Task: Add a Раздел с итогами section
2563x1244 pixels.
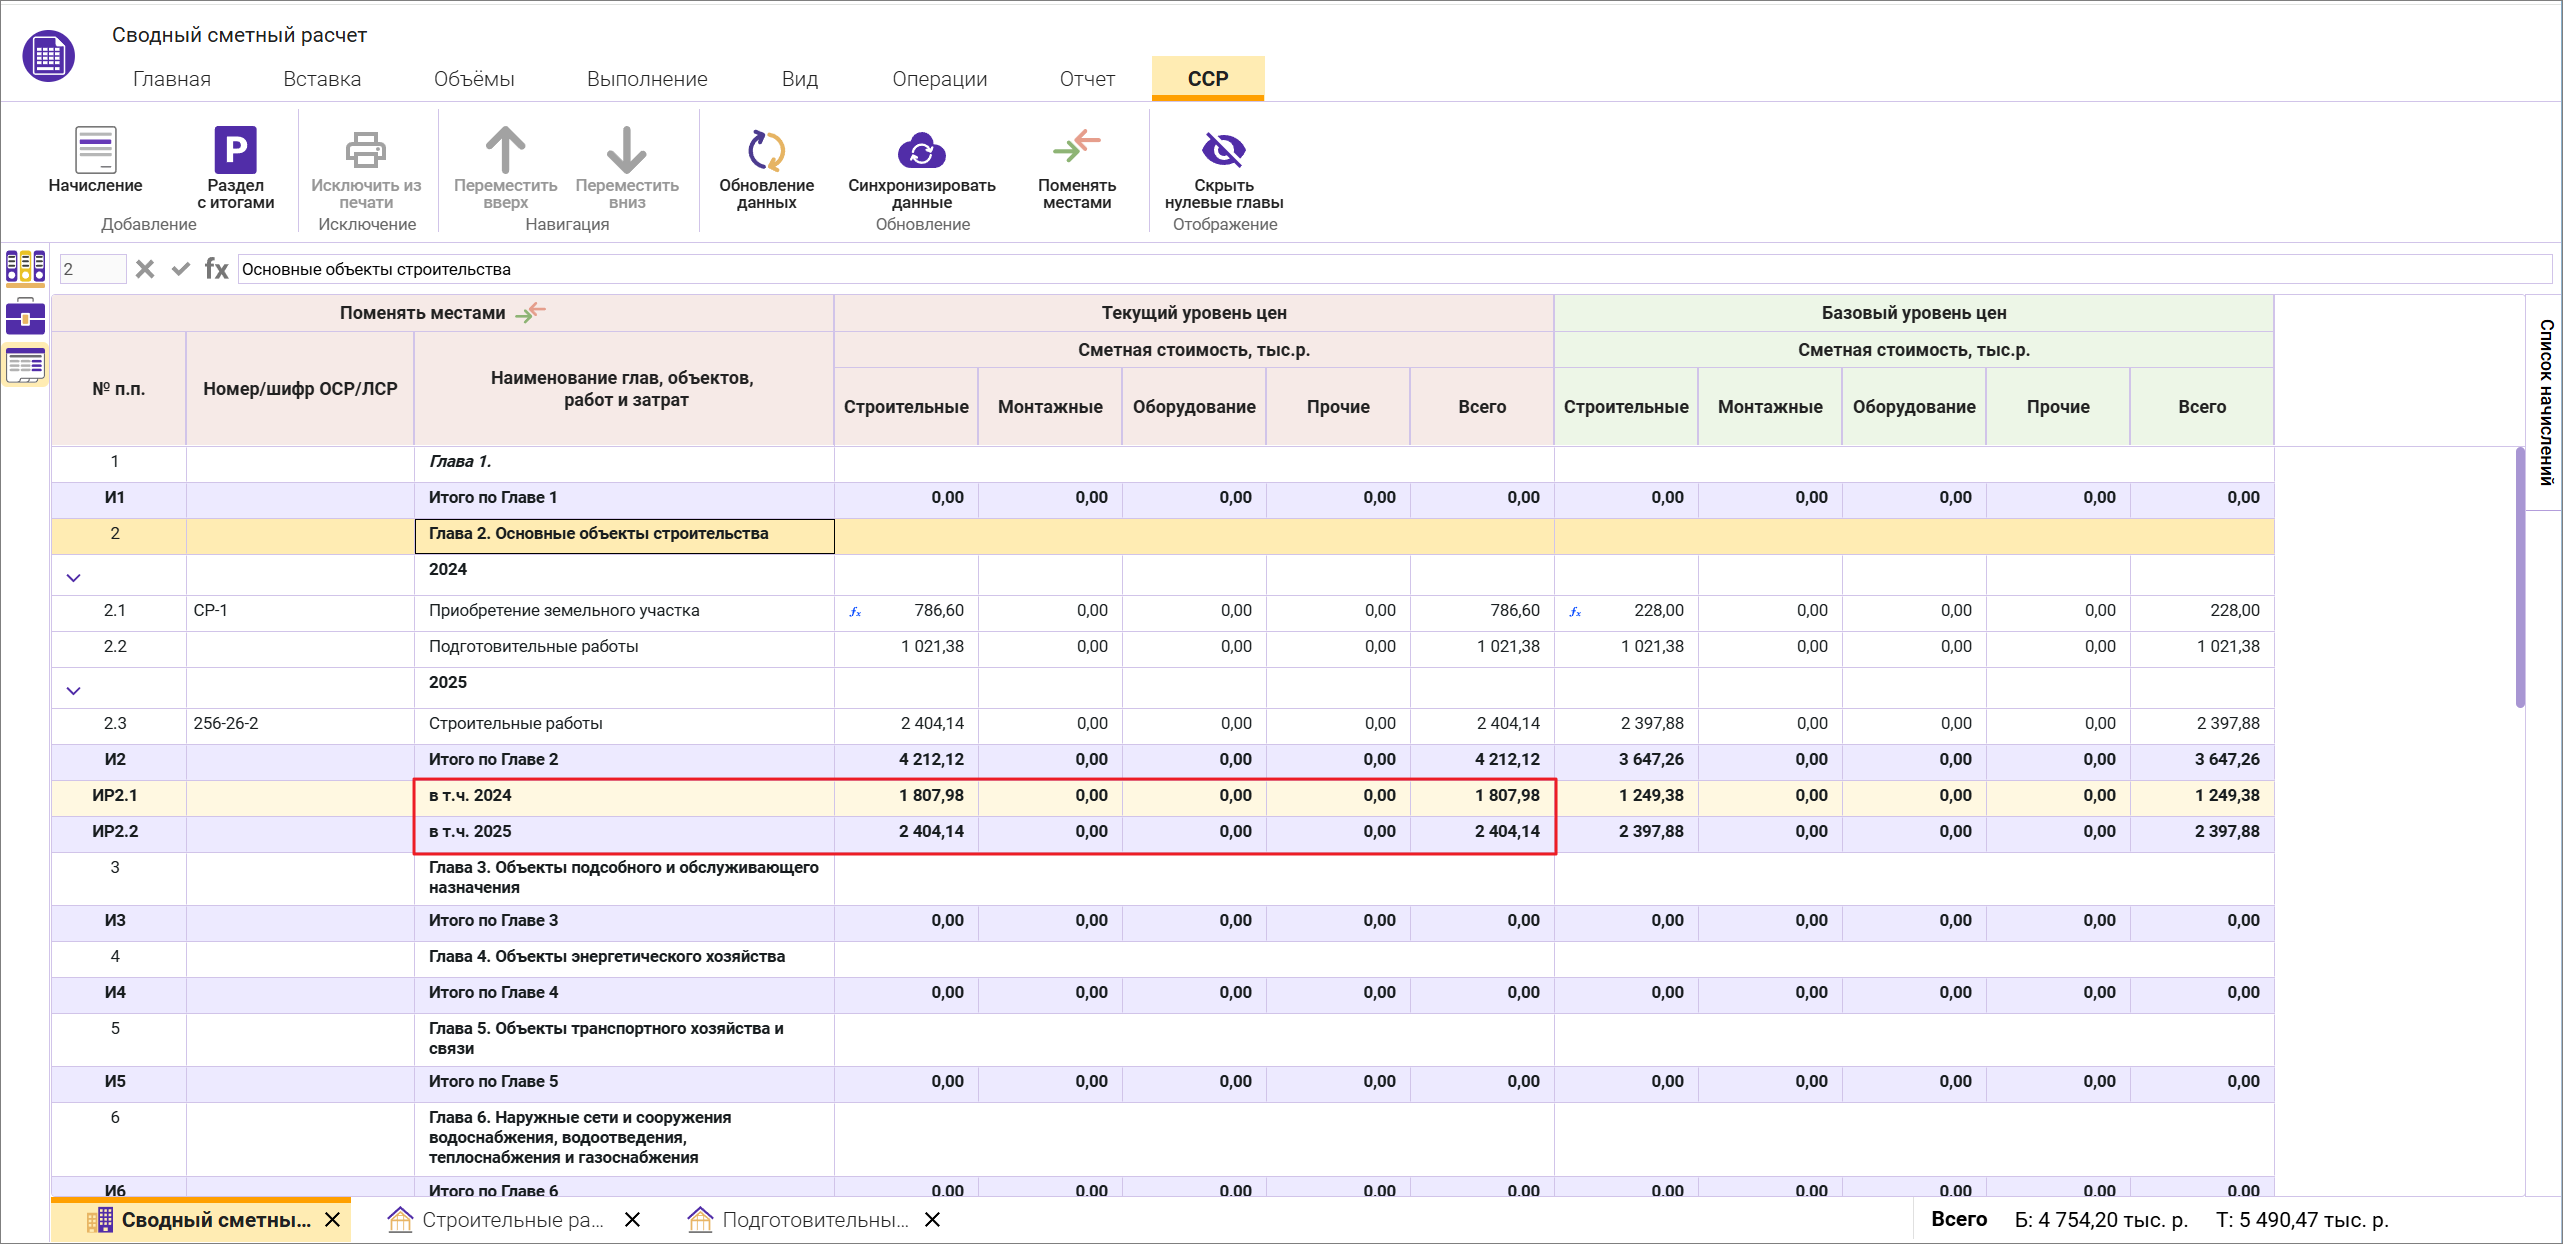Action: (236, 150)
